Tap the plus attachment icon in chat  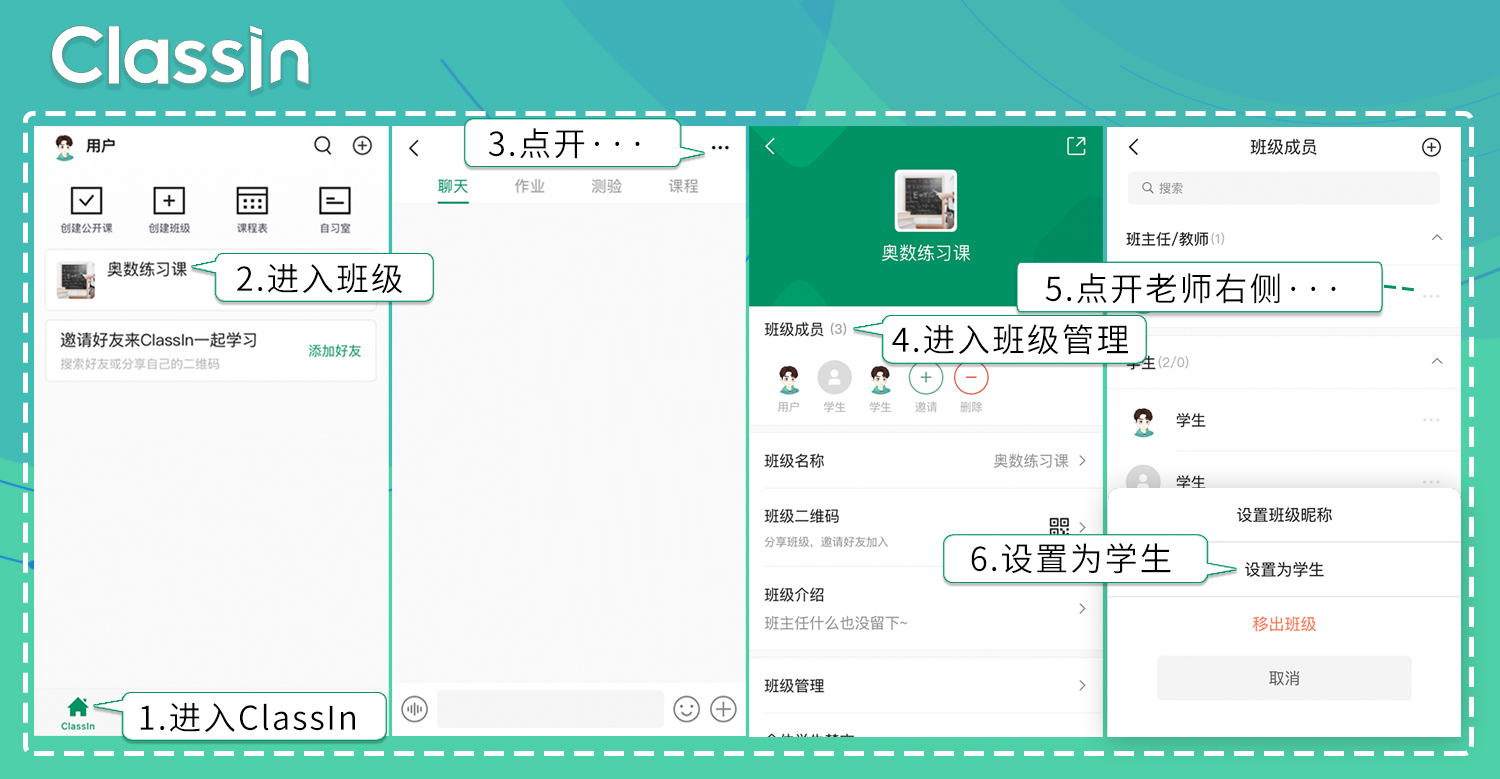pyautogui.click(x=723, y=709)
